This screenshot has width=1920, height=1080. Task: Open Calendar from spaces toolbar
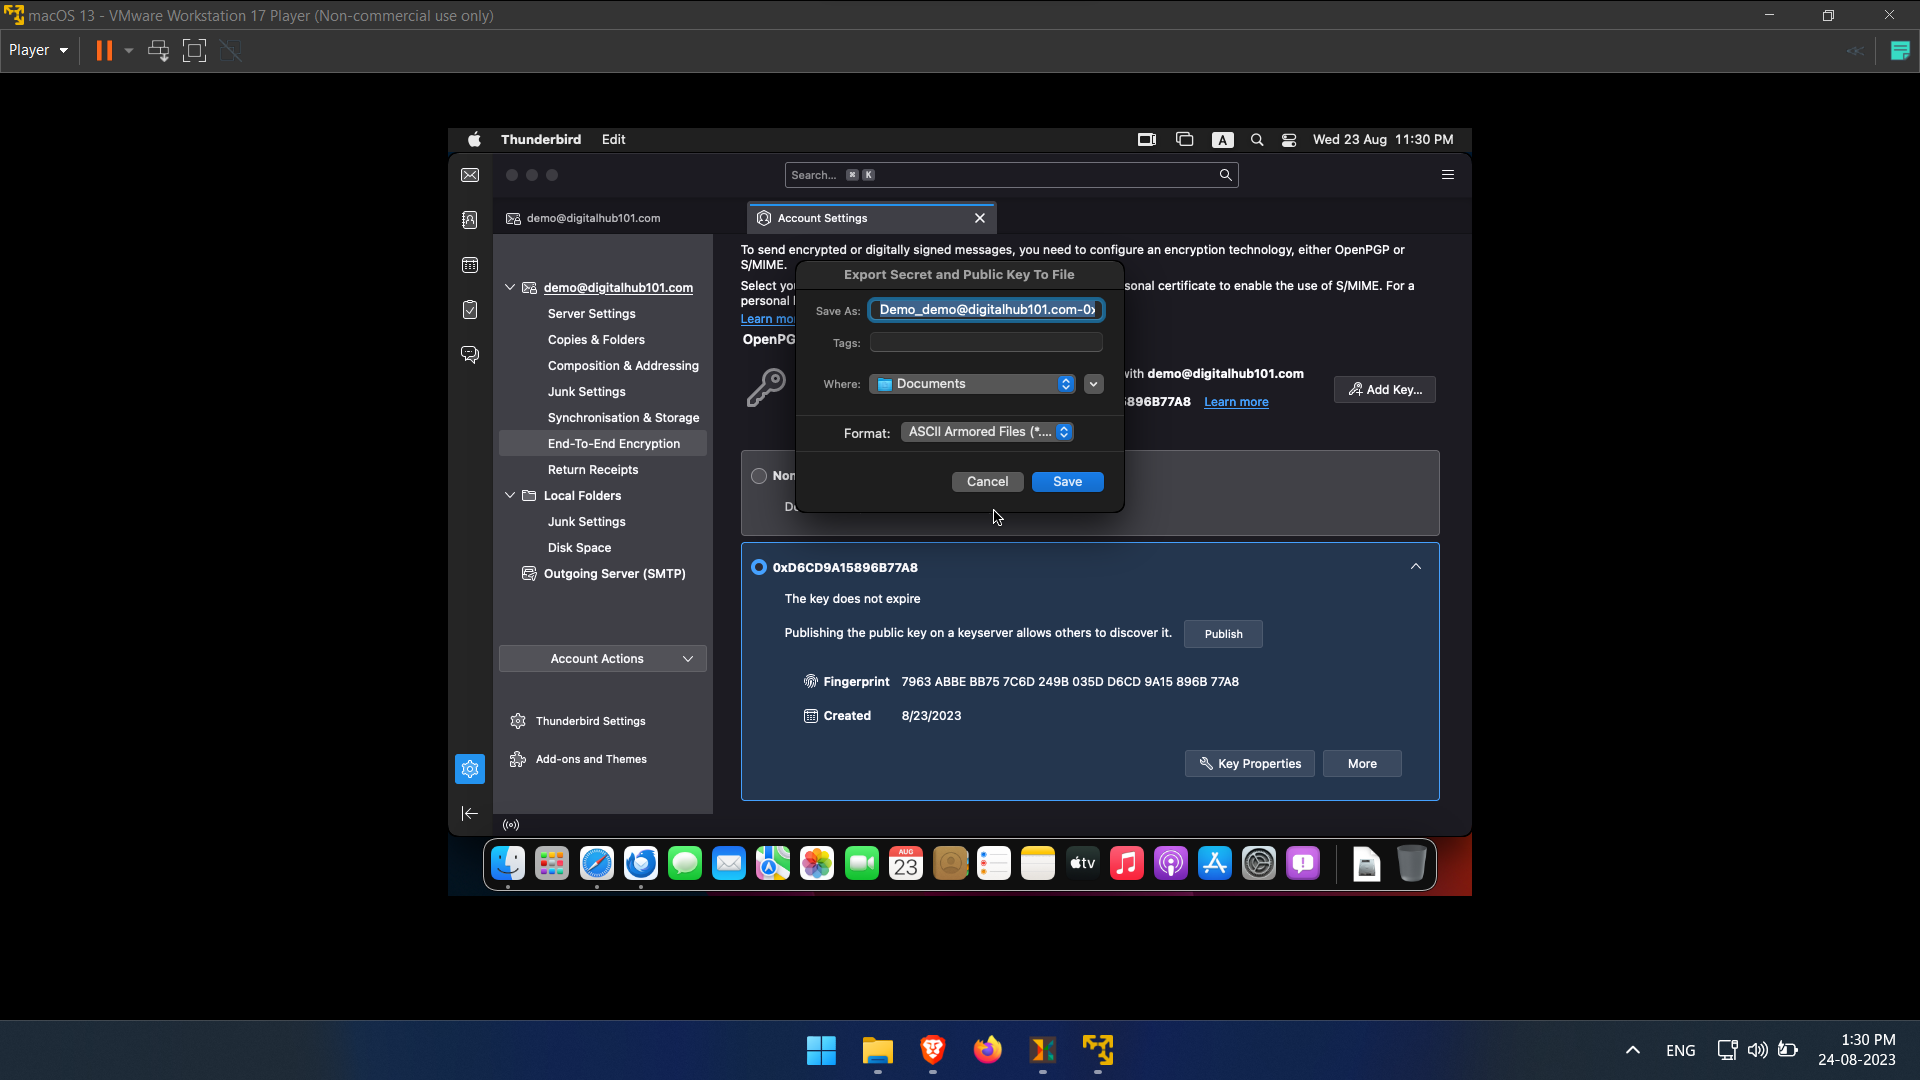pos(470,265)
